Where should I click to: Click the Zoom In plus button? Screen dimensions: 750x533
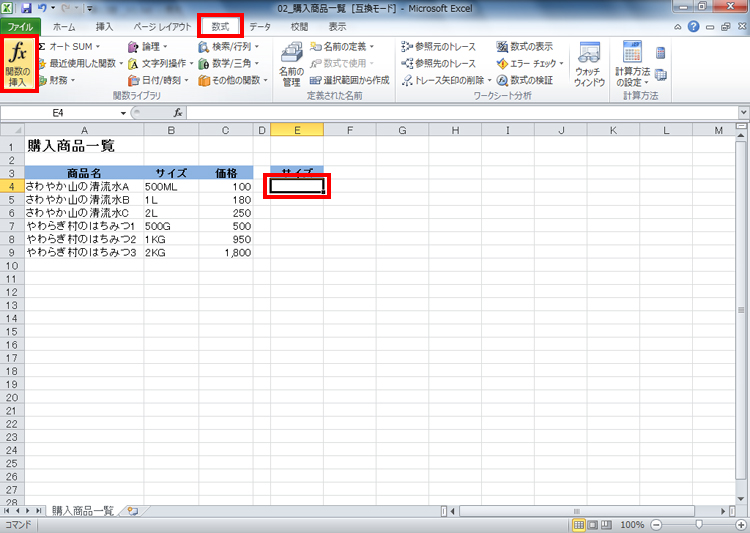[741, 525]
